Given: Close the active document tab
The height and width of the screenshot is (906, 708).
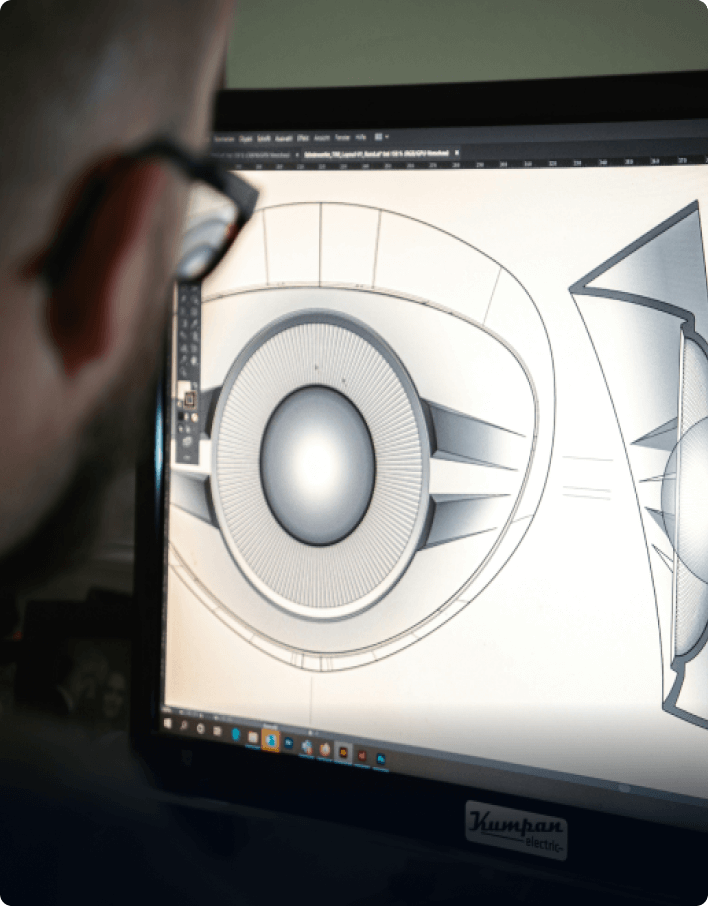Looking at the screenshot, I should tap(457, 152).
